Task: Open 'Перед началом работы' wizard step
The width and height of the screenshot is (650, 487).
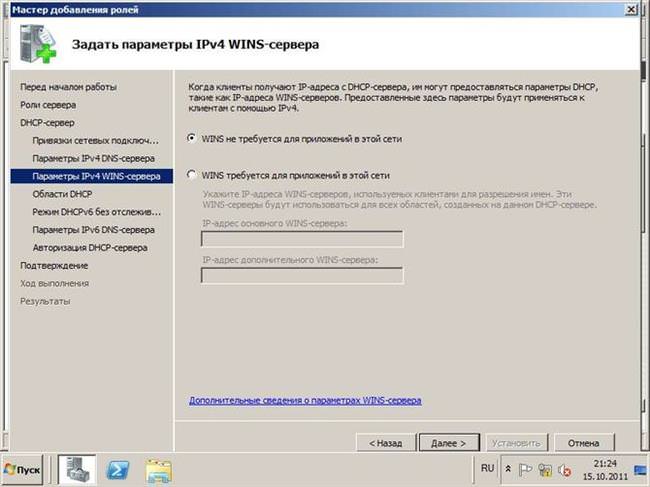Action: 68,87
